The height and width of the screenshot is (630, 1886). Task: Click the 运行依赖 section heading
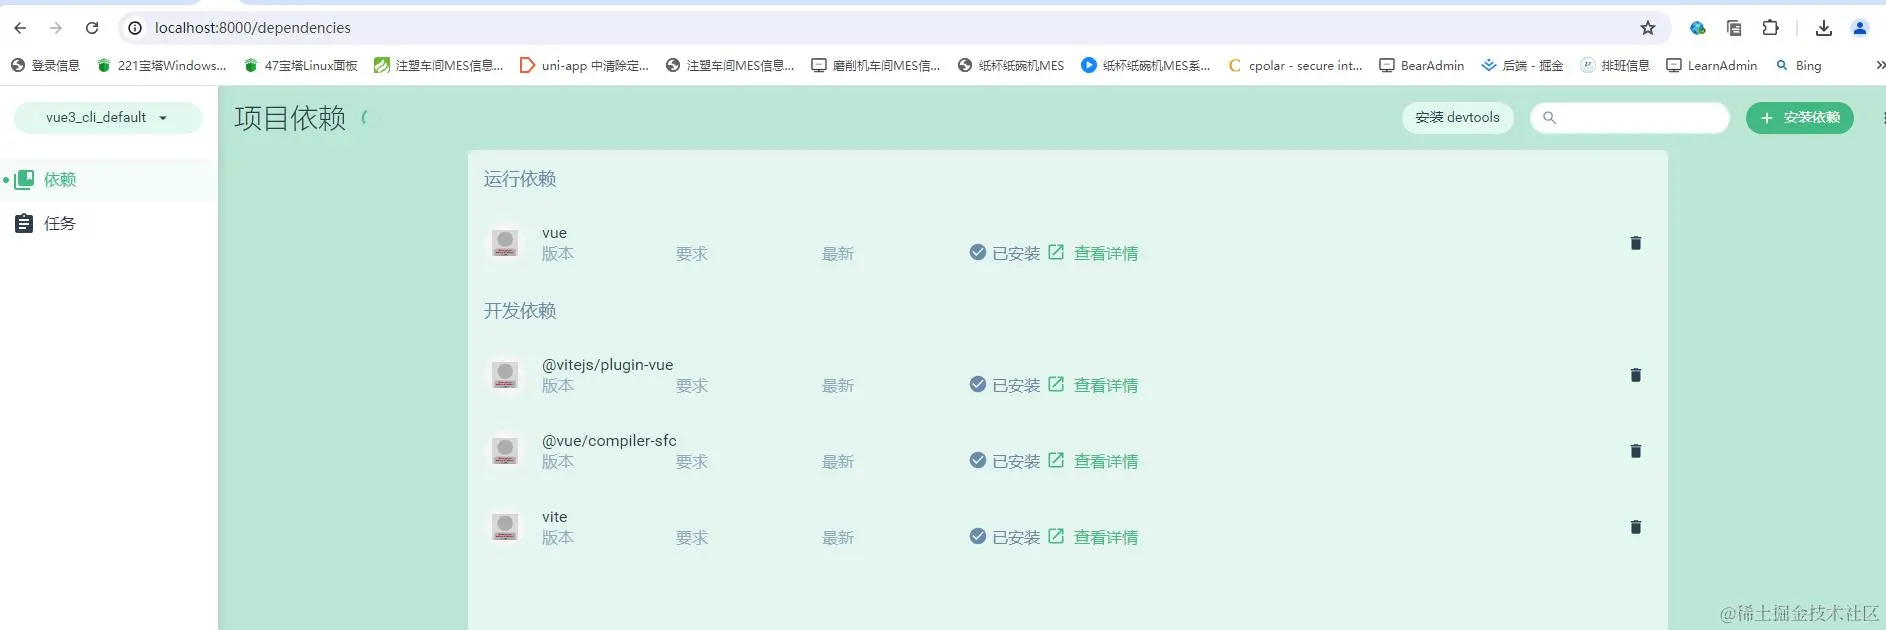(520, 179)
